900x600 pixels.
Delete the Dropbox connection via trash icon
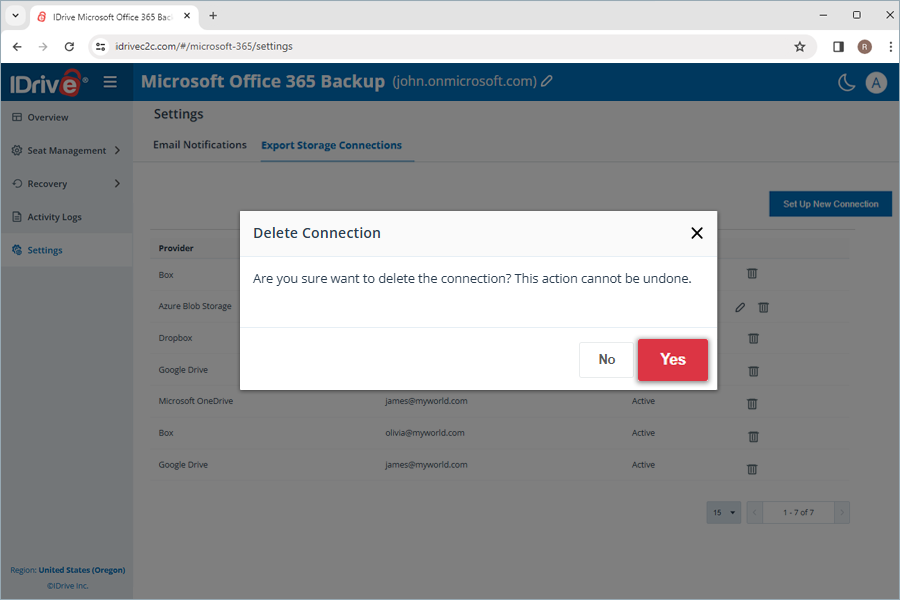(751, 339)
